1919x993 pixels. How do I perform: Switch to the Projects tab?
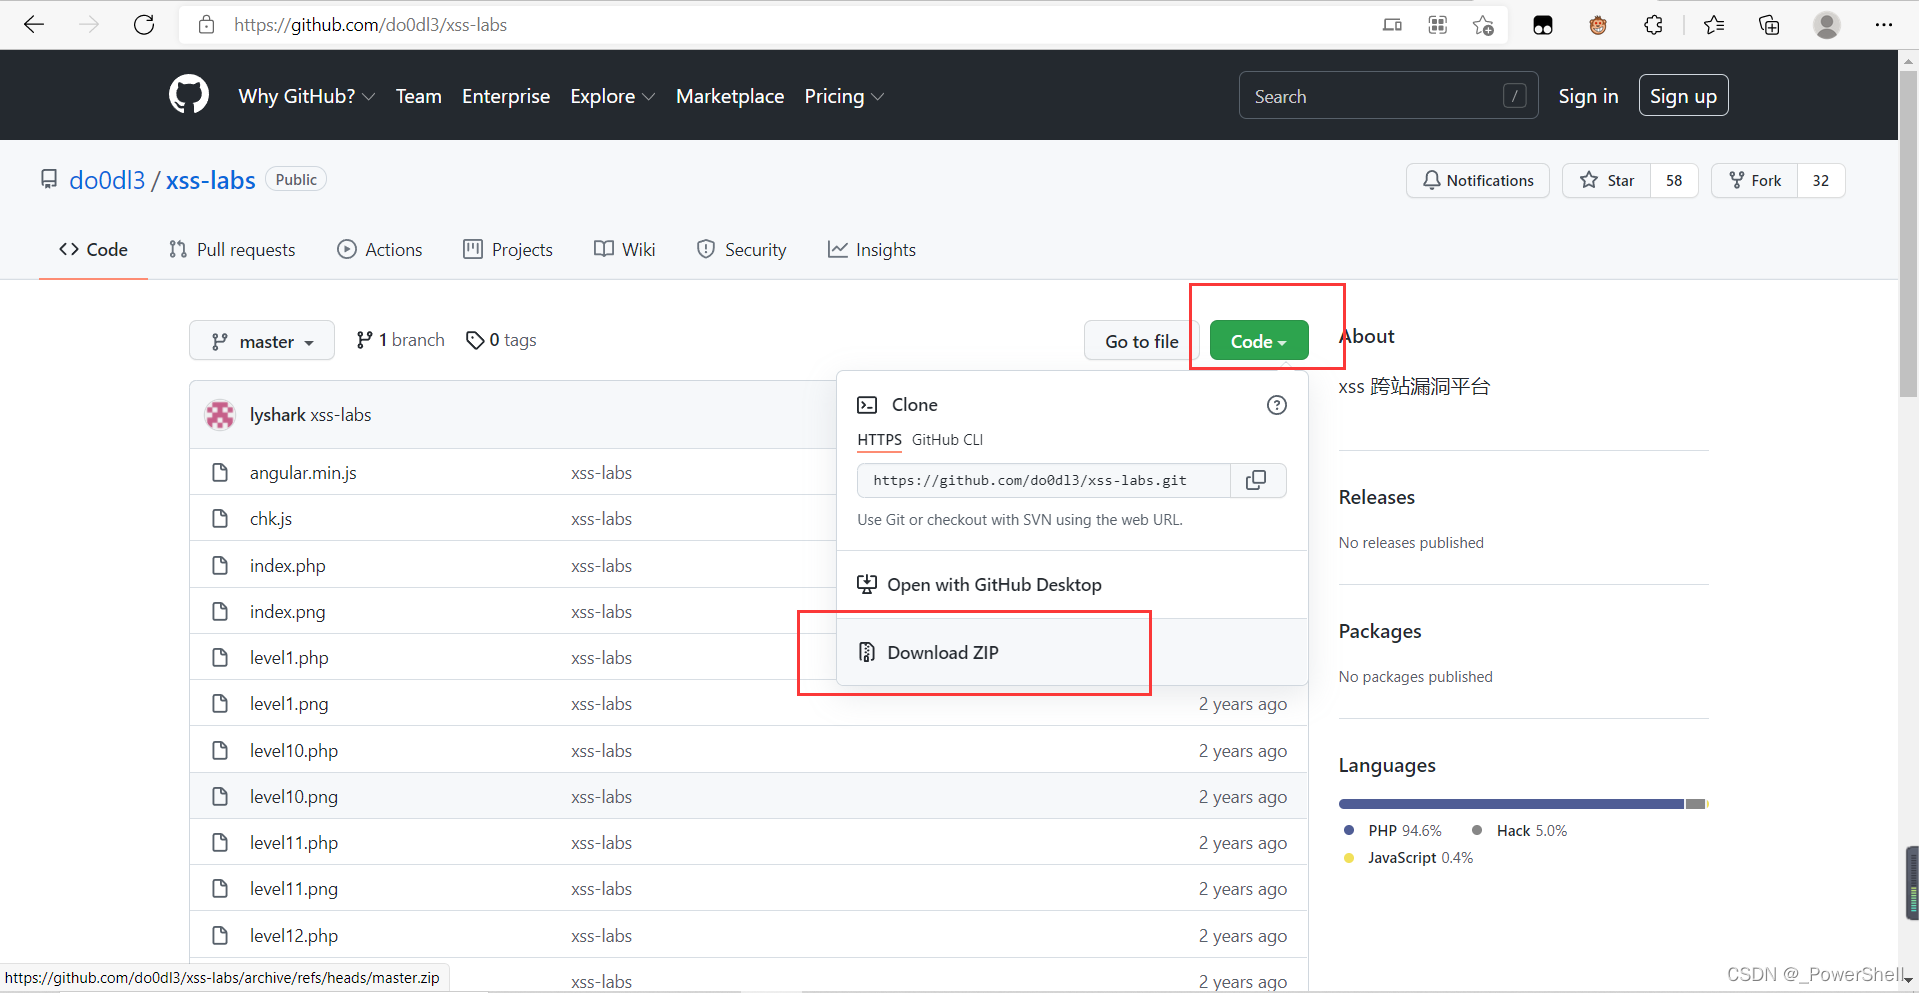click(508, 249)
